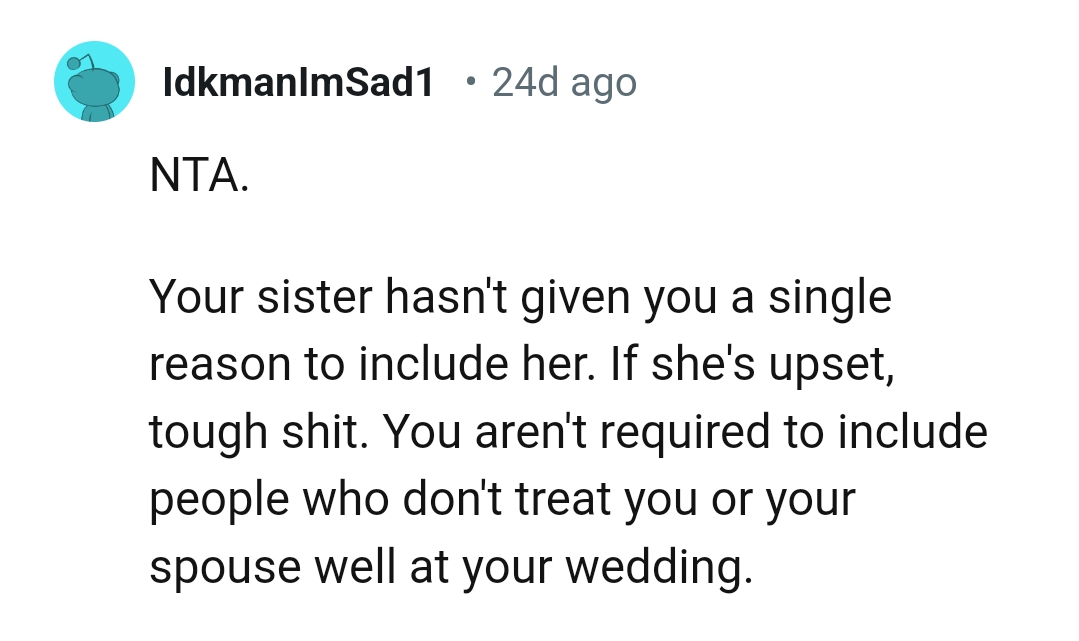The height and width of the screenshot is (641, 1079).
Task: Click the phrase tough shit
Action: pos(243,431)
